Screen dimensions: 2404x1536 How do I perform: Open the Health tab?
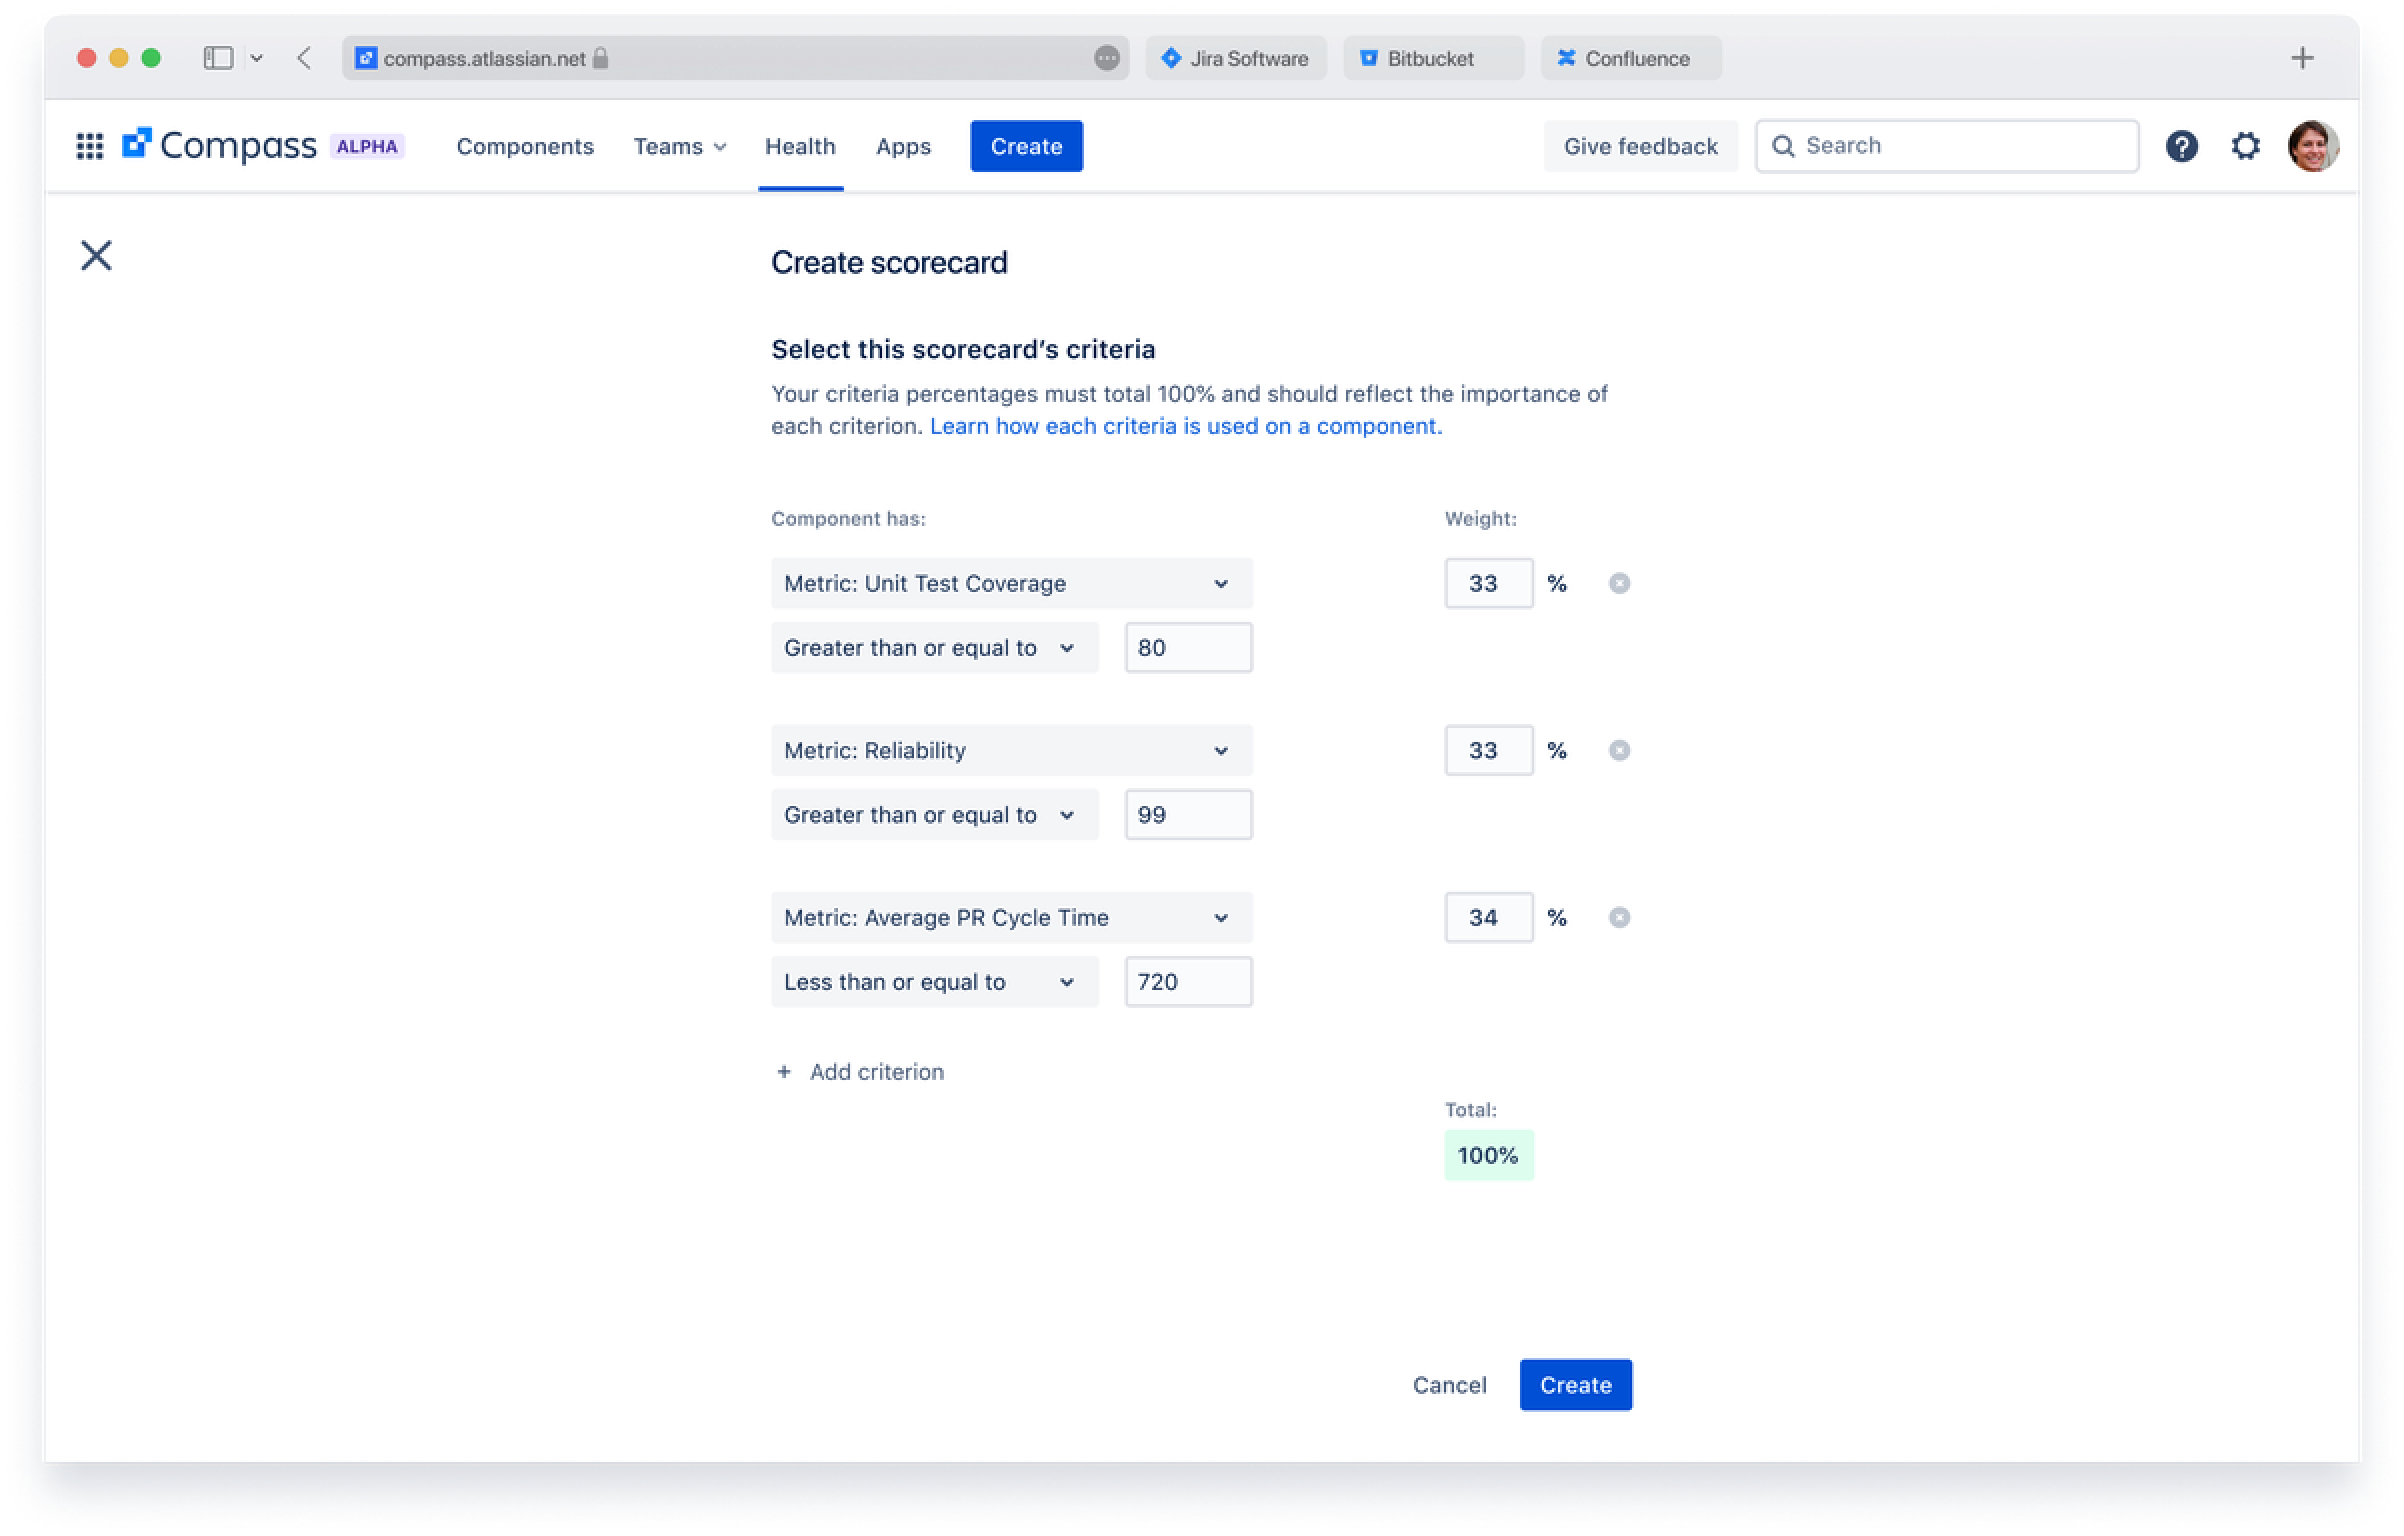point(797,145)
